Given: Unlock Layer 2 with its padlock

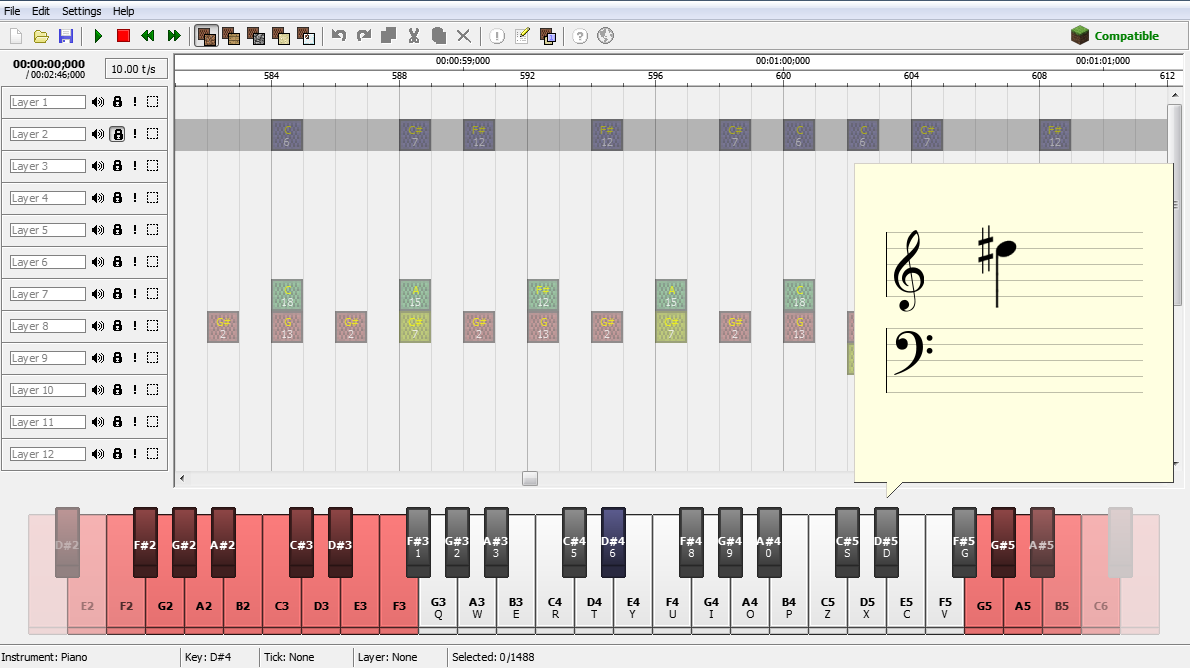Looking at the screenshot, I should click(x=118, y=134).
